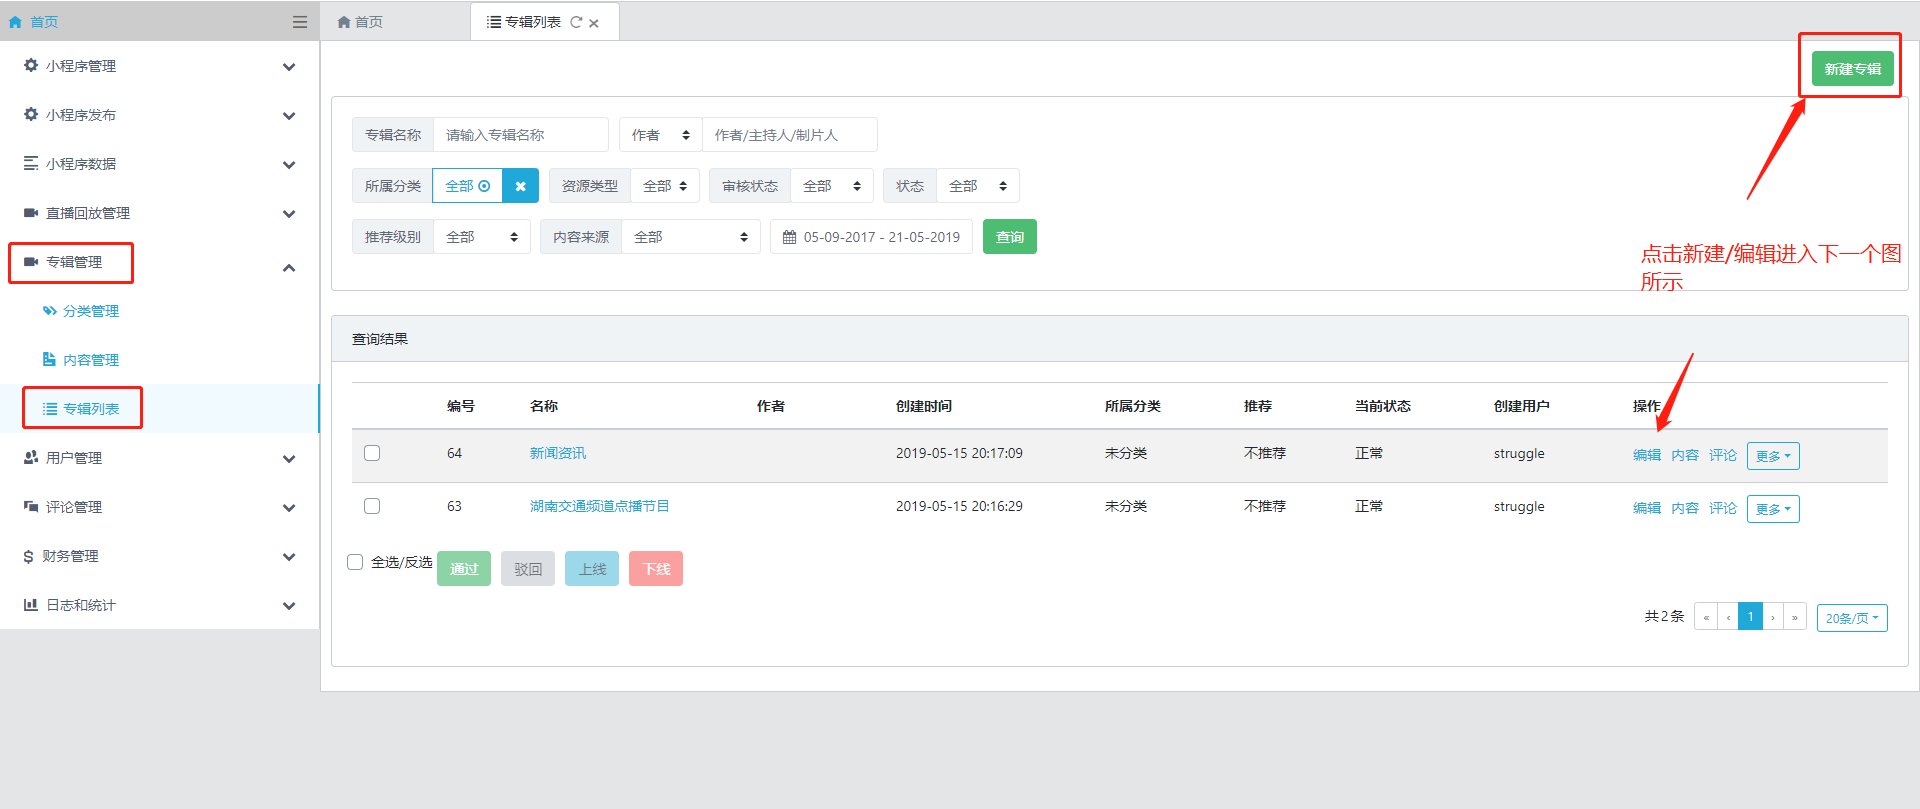Toggle the 全选/反选 checkbox
1920x809 pixels.
pos(355,562)
